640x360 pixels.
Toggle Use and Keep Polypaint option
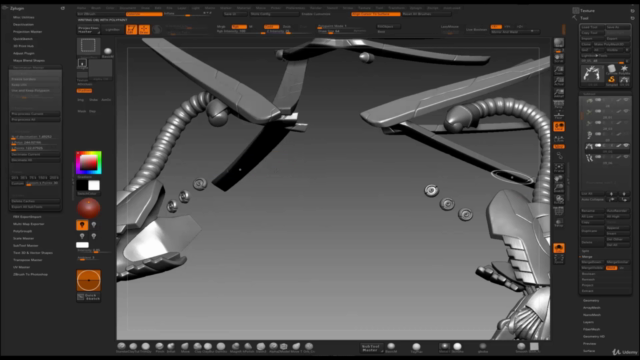pos(36,91)
